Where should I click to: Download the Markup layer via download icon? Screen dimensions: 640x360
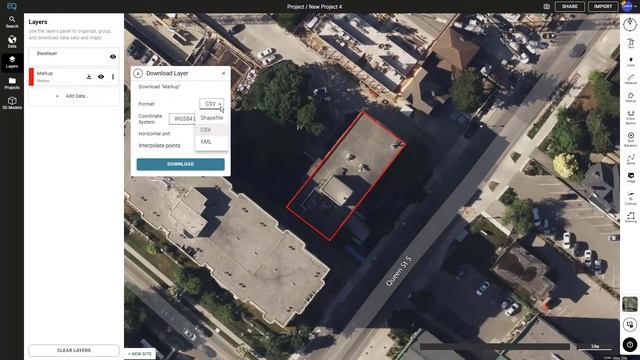(89, 76)
